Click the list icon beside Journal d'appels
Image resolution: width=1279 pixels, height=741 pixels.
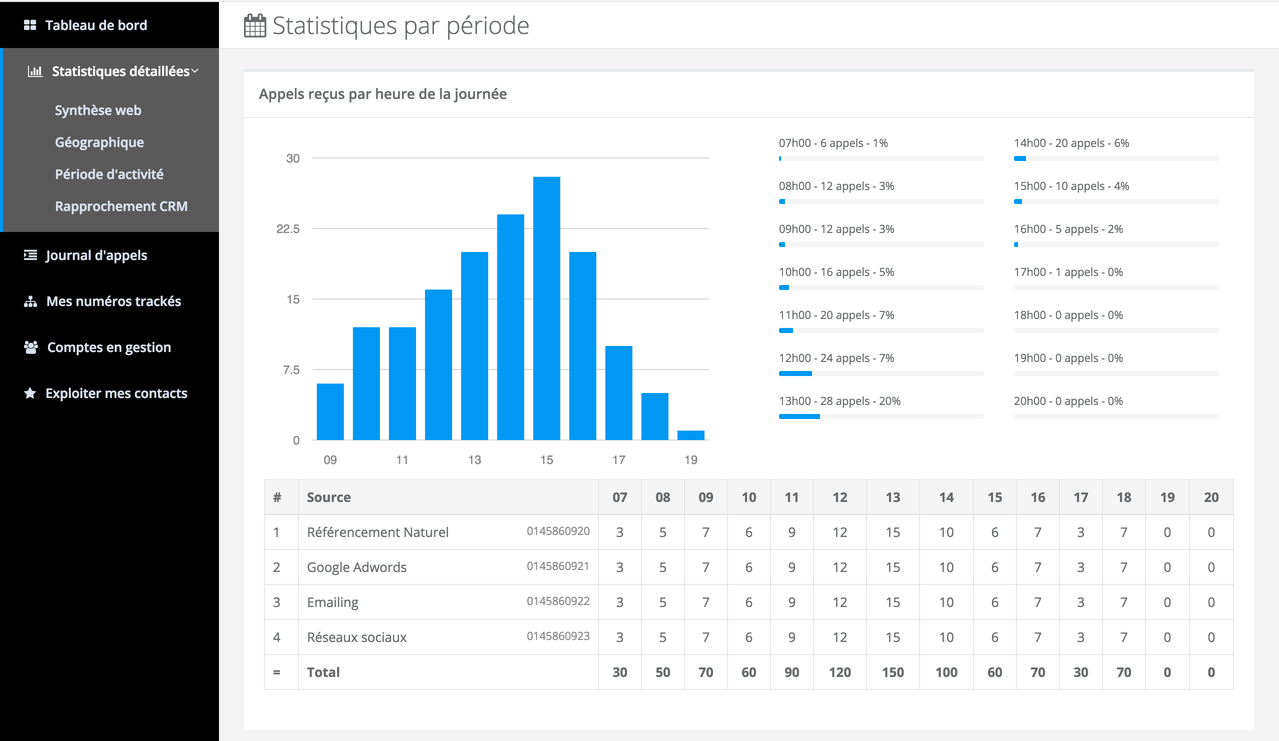tap(30, 255)
